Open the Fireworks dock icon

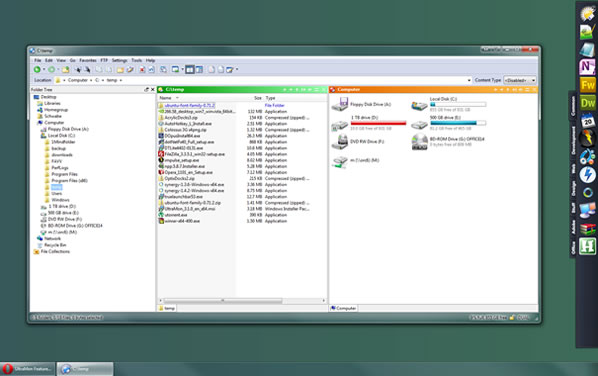[x=587, y=85]
